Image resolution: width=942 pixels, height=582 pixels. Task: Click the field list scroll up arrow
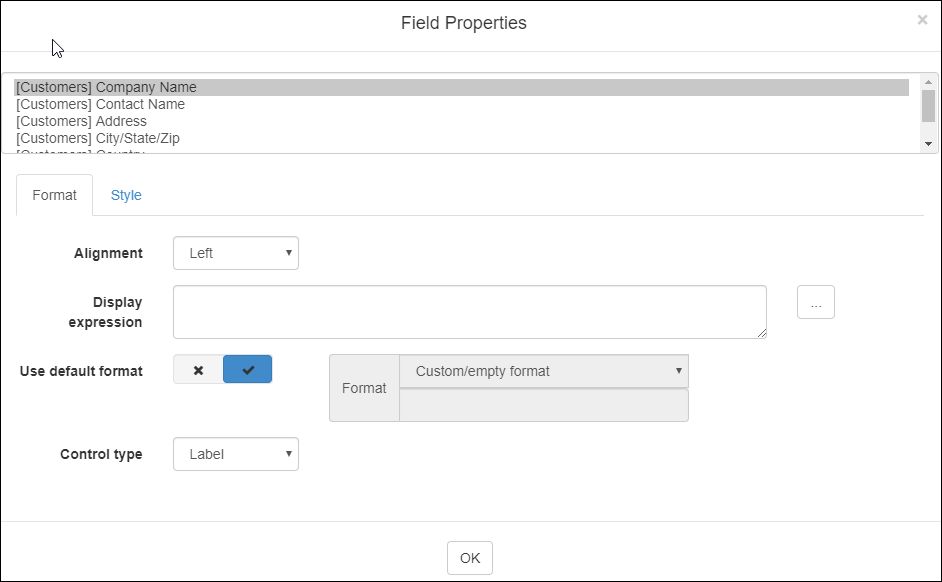click(928, 82)
